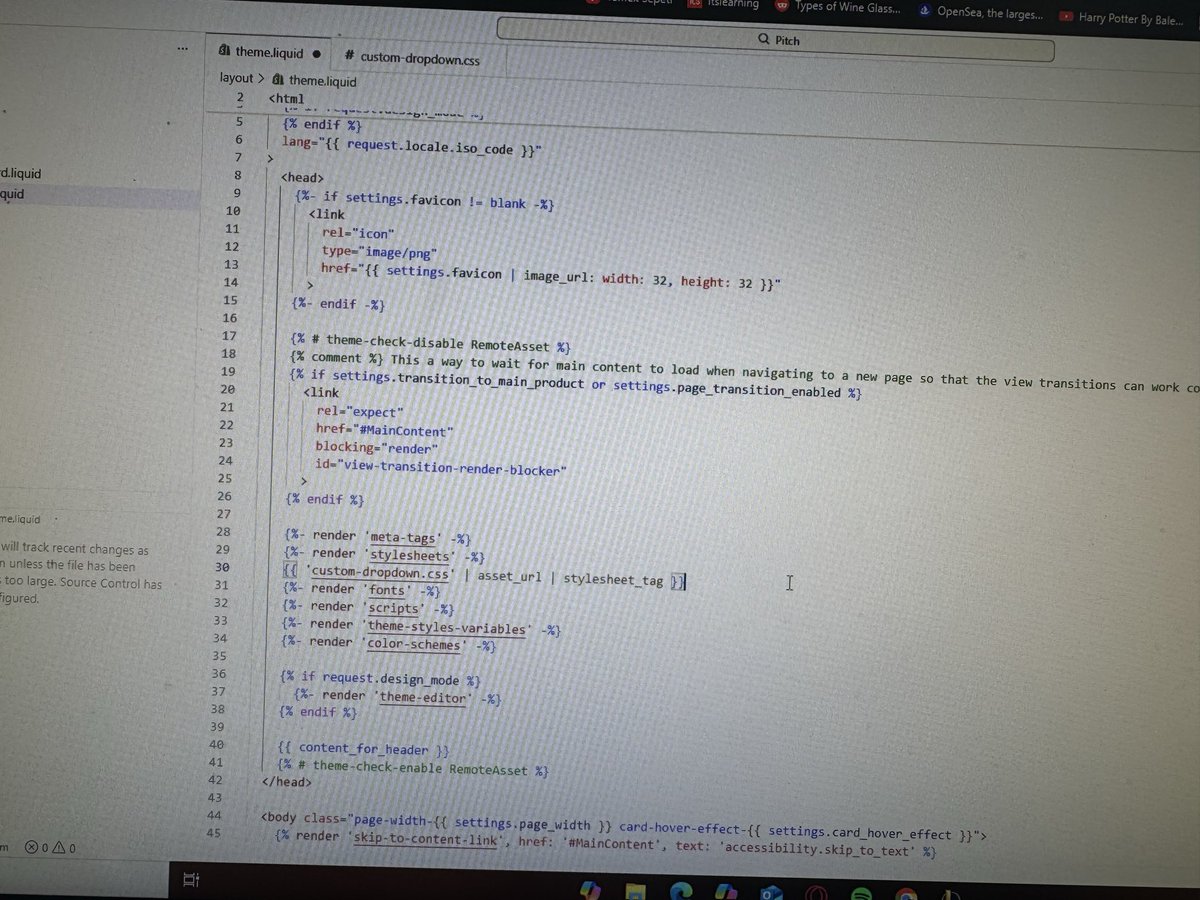
Task: Click the <body class= tag on line 44
Action: (x=304, y=818)
